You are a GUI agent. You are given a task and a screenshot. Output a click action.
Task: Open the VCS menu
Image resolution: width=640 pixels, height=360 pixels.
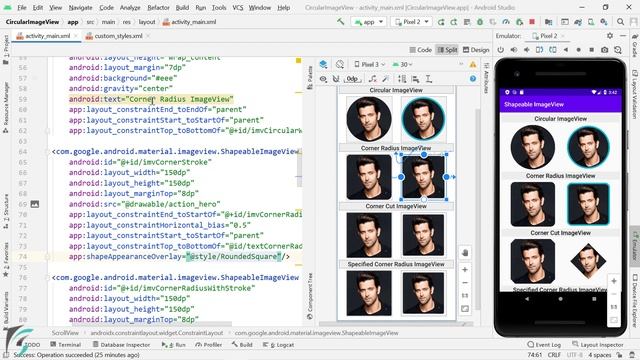[238, 7]
